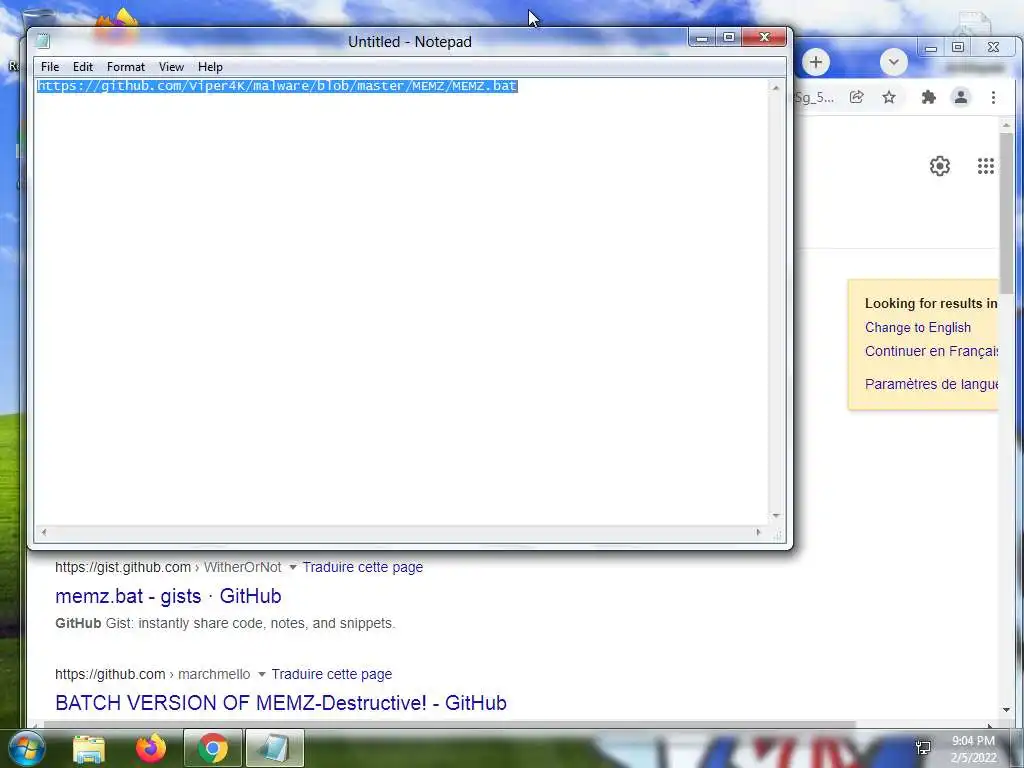Click the Chrome page vertical scrollbar thumb
Viewport: 1024px width, 768px height.
click(x=1006, y=213)
